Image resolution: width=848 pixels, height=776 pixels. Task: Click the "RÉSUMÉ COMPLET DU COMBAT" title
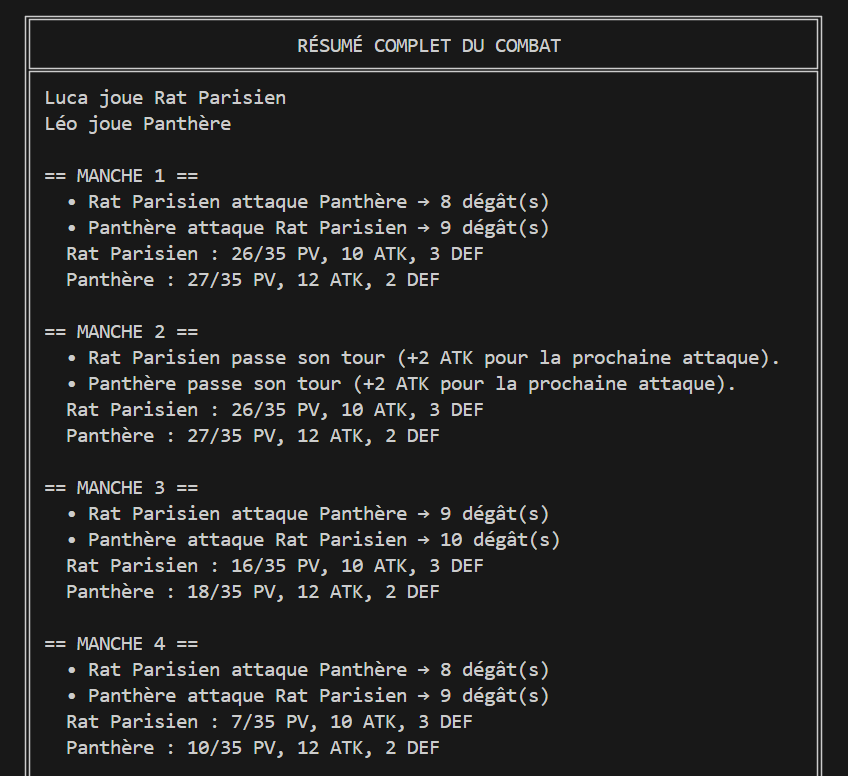pyautogui.click(x=429, y=46)
